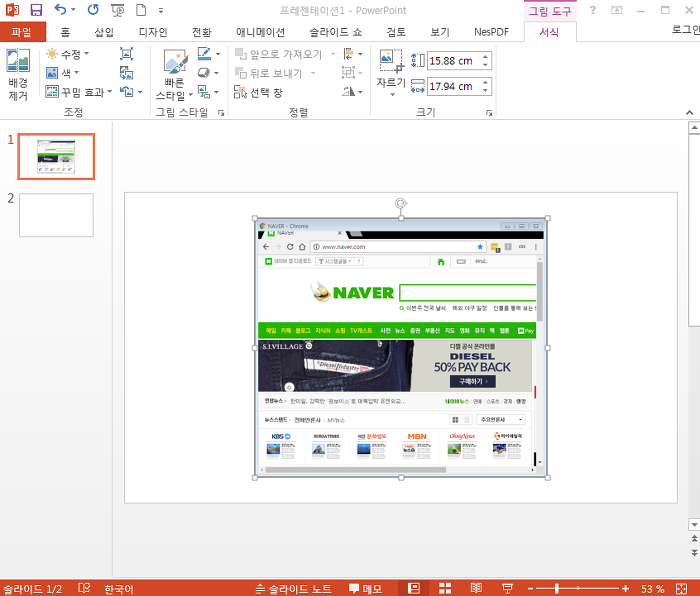The width and height of the screenshot is (700, 596).
Task: Switch to Slide Sorter view icon
Action: point(445,588)
